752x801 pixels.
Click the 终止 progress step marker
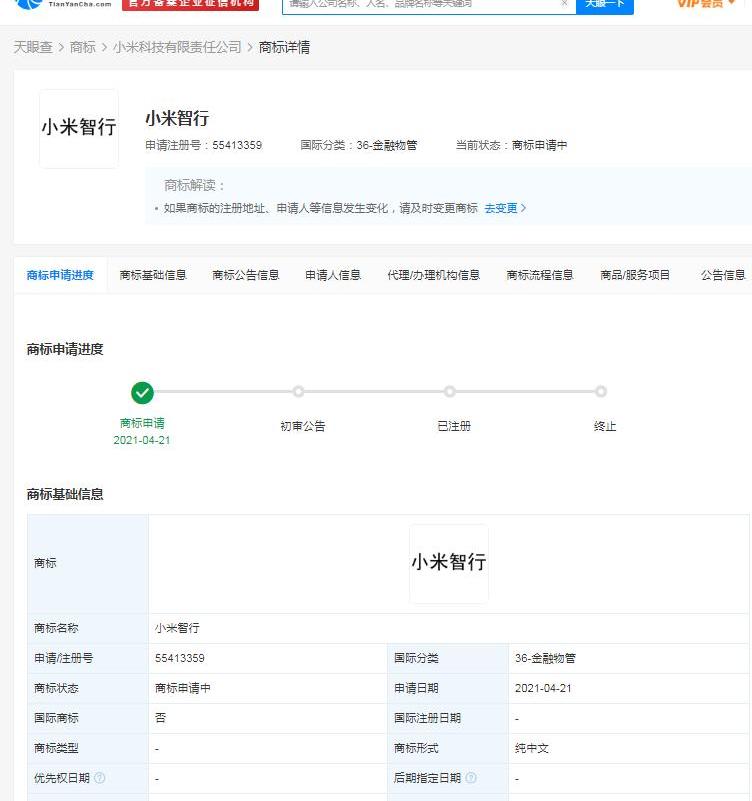pos(601,392)
